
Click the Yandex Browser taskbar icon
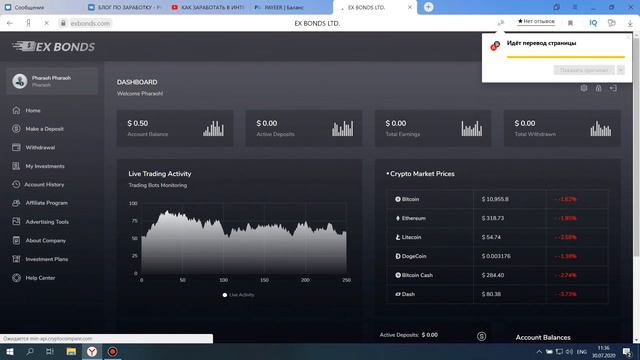[x=92, y=351]
